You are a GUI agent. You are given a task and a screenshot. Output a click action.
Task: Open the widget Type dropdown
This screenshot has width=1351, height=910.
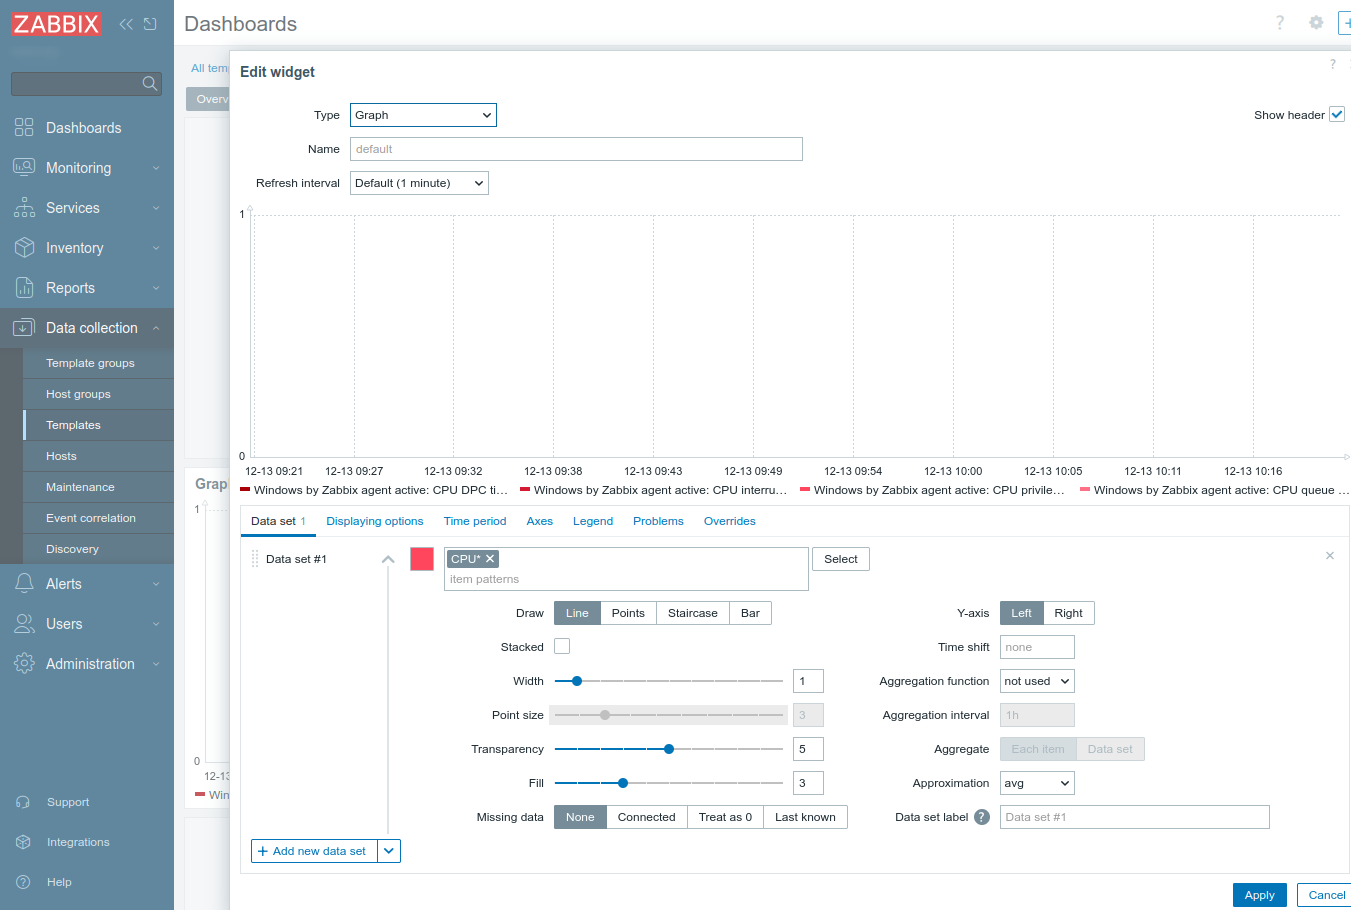[x=423, y=115]
